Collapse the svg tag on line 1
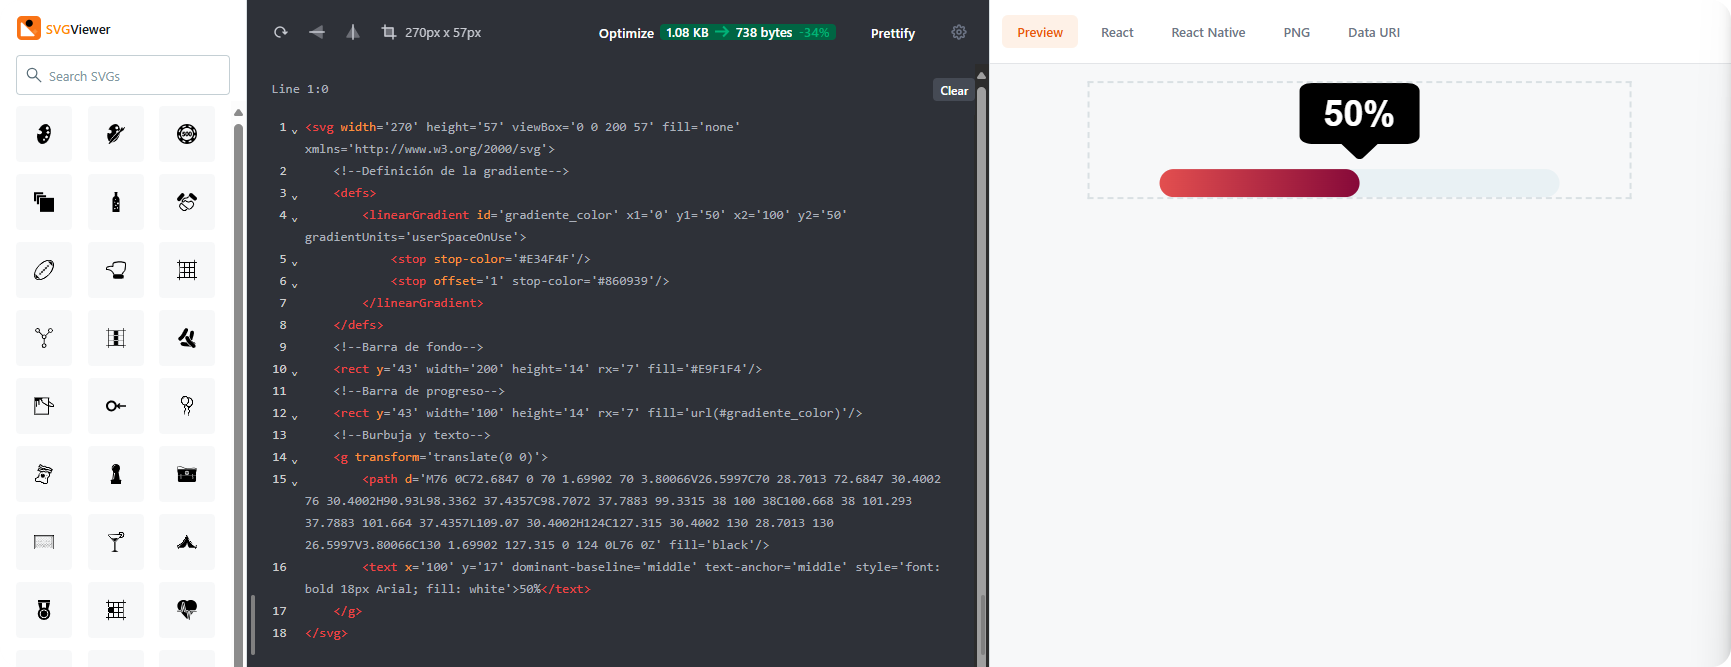 [294, 130]
